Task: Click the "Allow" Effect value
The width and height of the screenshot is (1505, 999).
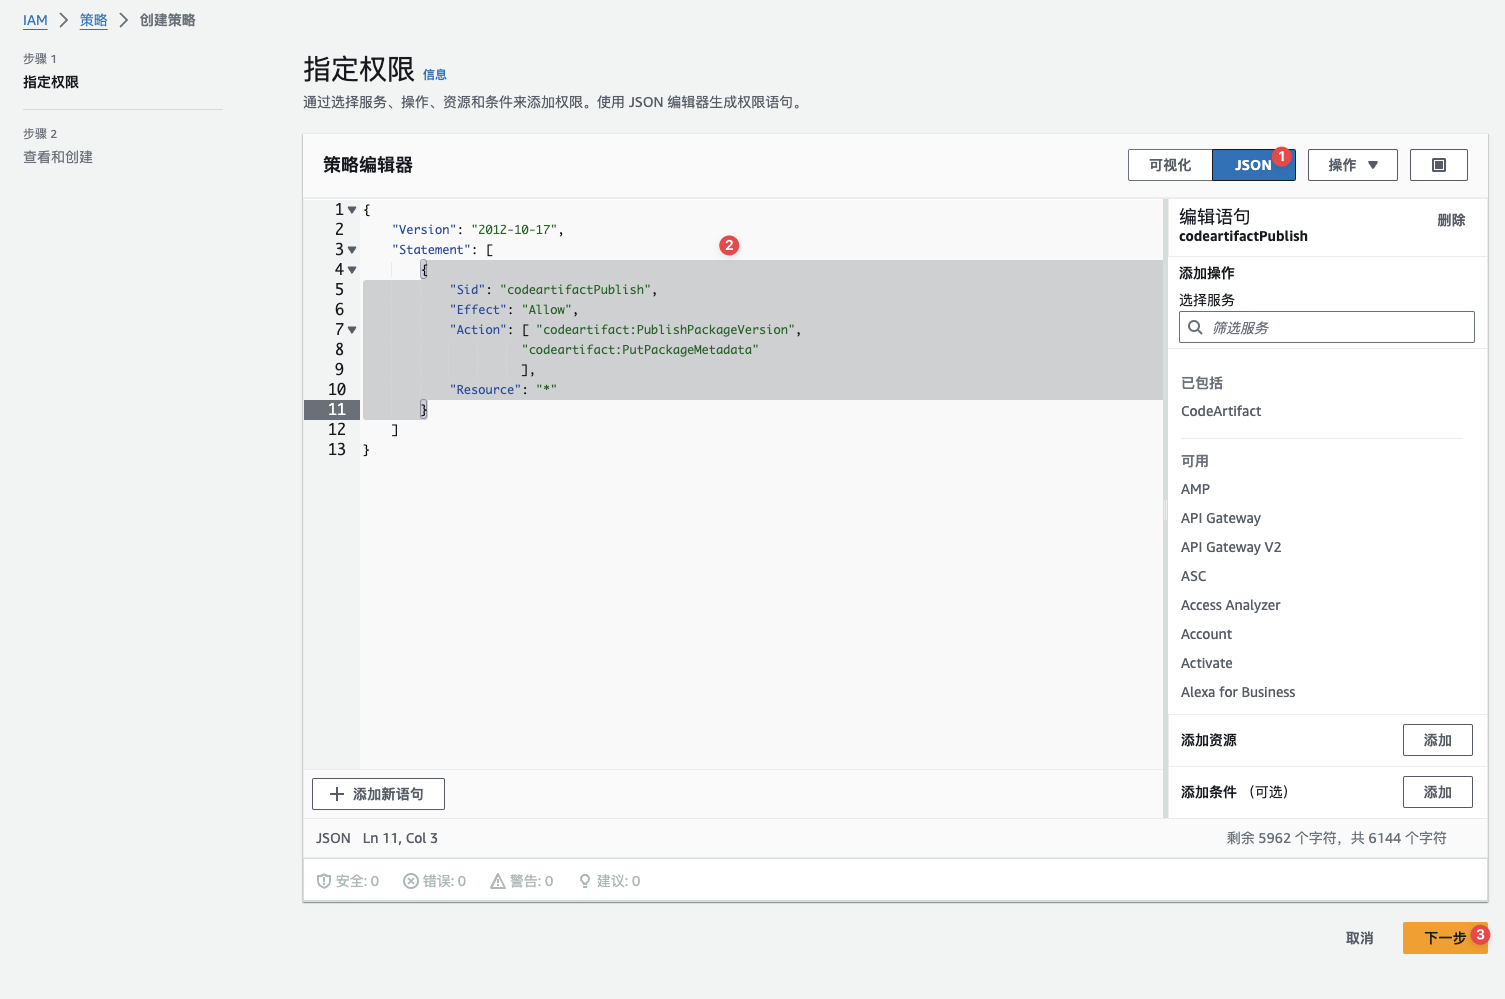Action: [x=547, y=310]
